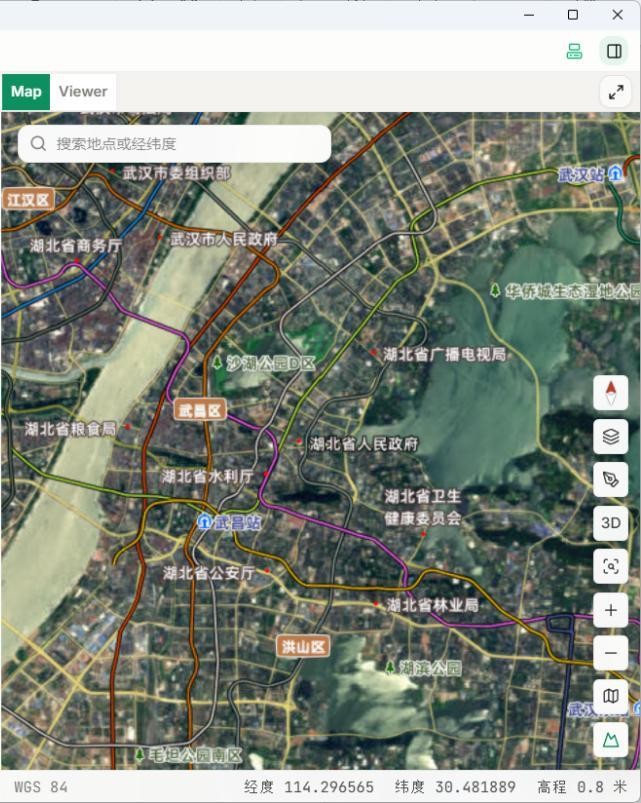Select the Map tab
This screenshot has width=641, height=803.
coord(26,92)
